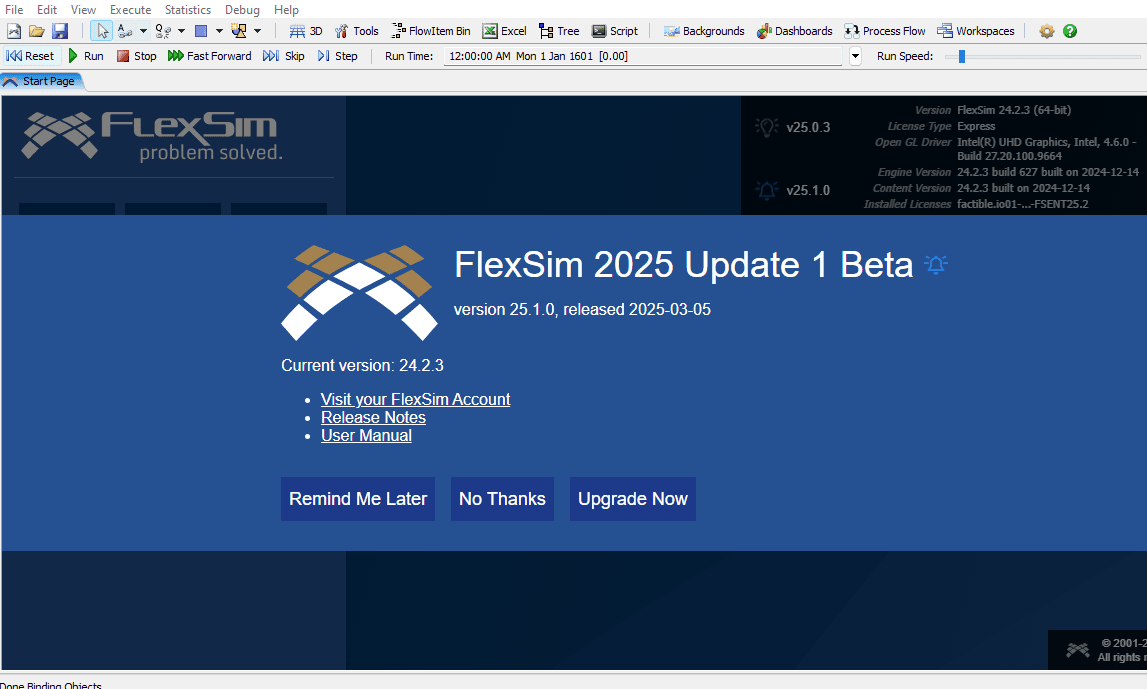Image resolution: width=1147 pixels, height=689 pixels.
Task: Select the standard pointer mode arrow
Action: click(102, 31)
